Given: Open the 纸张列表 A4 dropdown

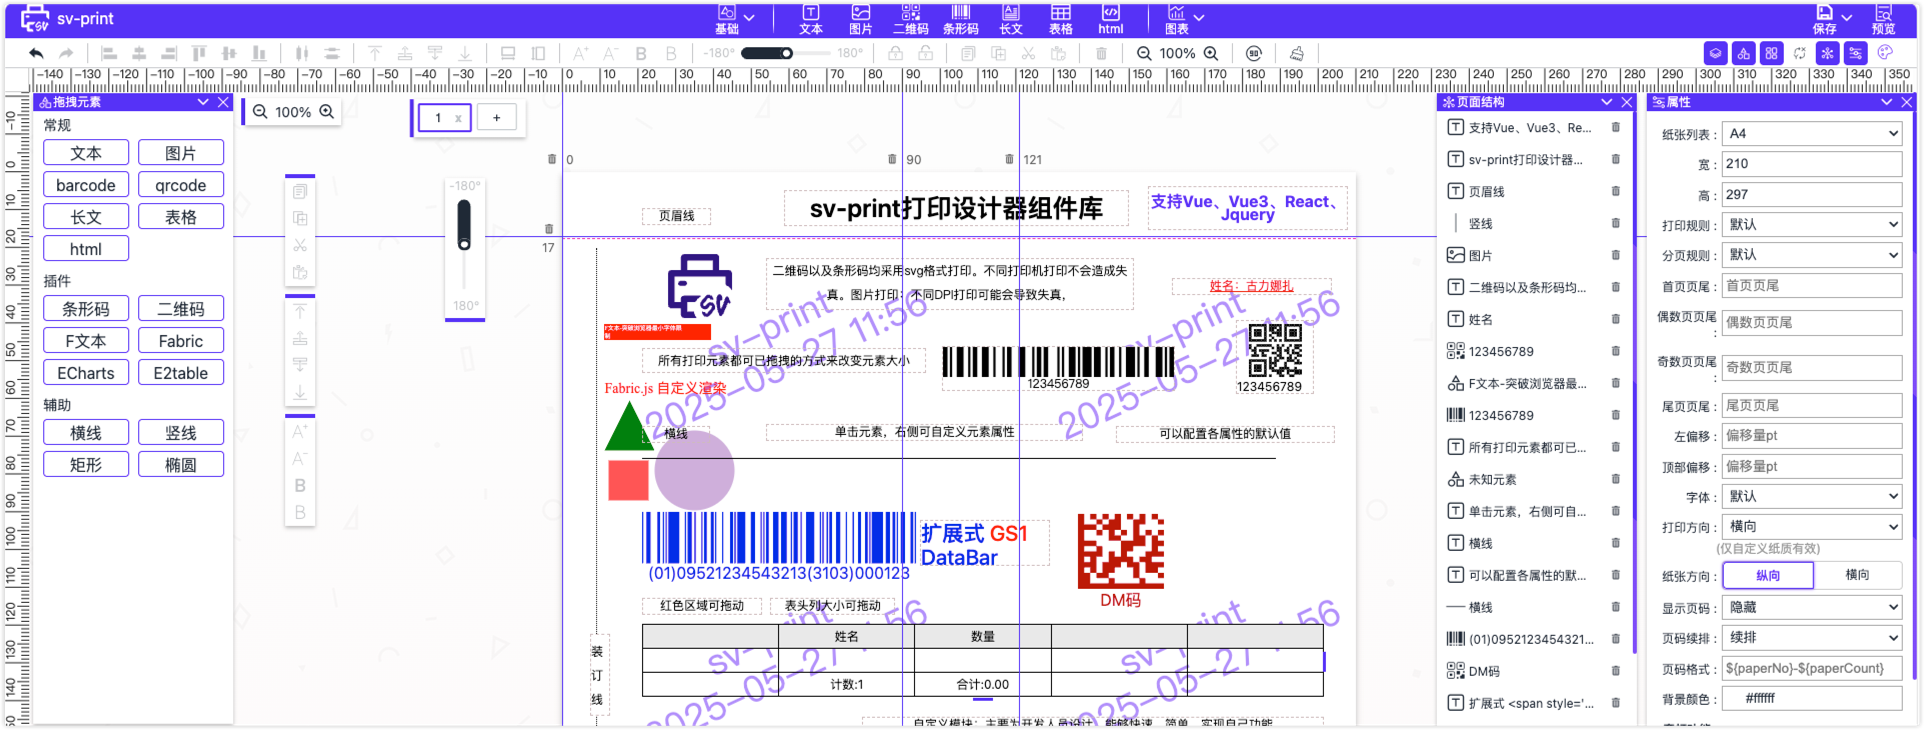Looking at the screenshot, I should point(1811,133).
